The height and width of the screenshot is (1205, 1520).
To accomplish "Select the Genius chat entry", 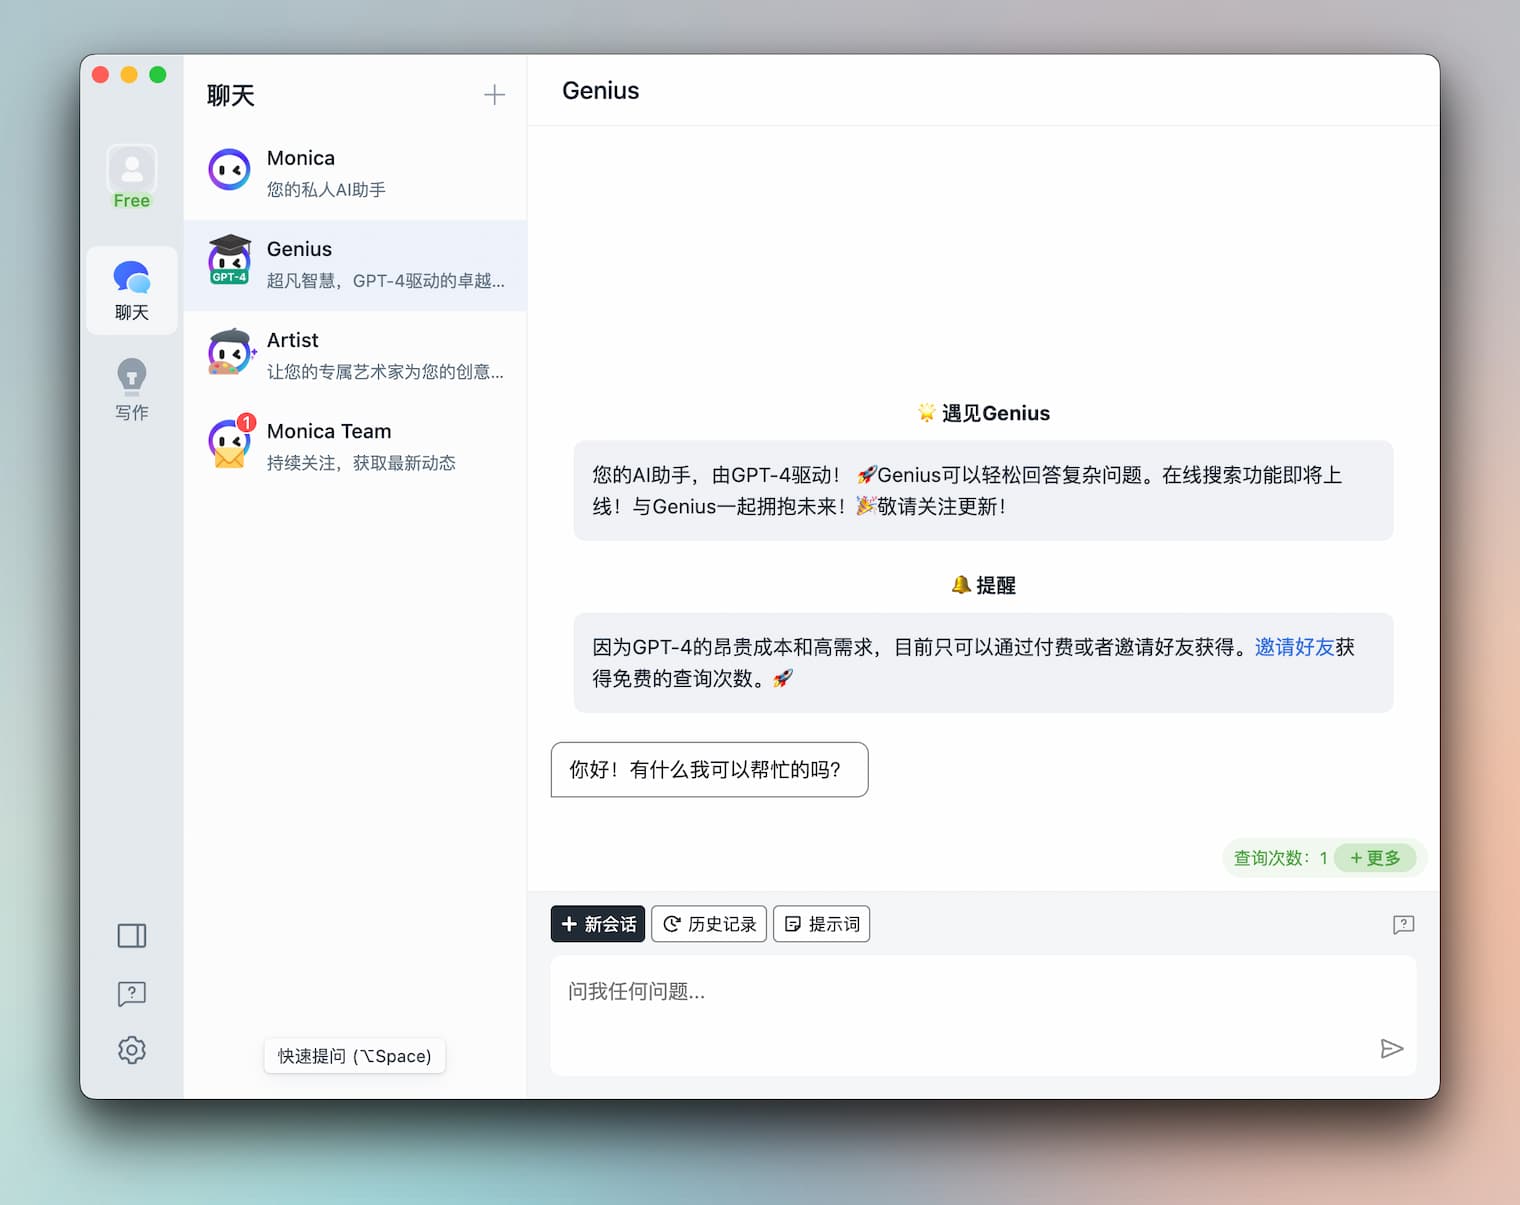I will pos(355,265).
